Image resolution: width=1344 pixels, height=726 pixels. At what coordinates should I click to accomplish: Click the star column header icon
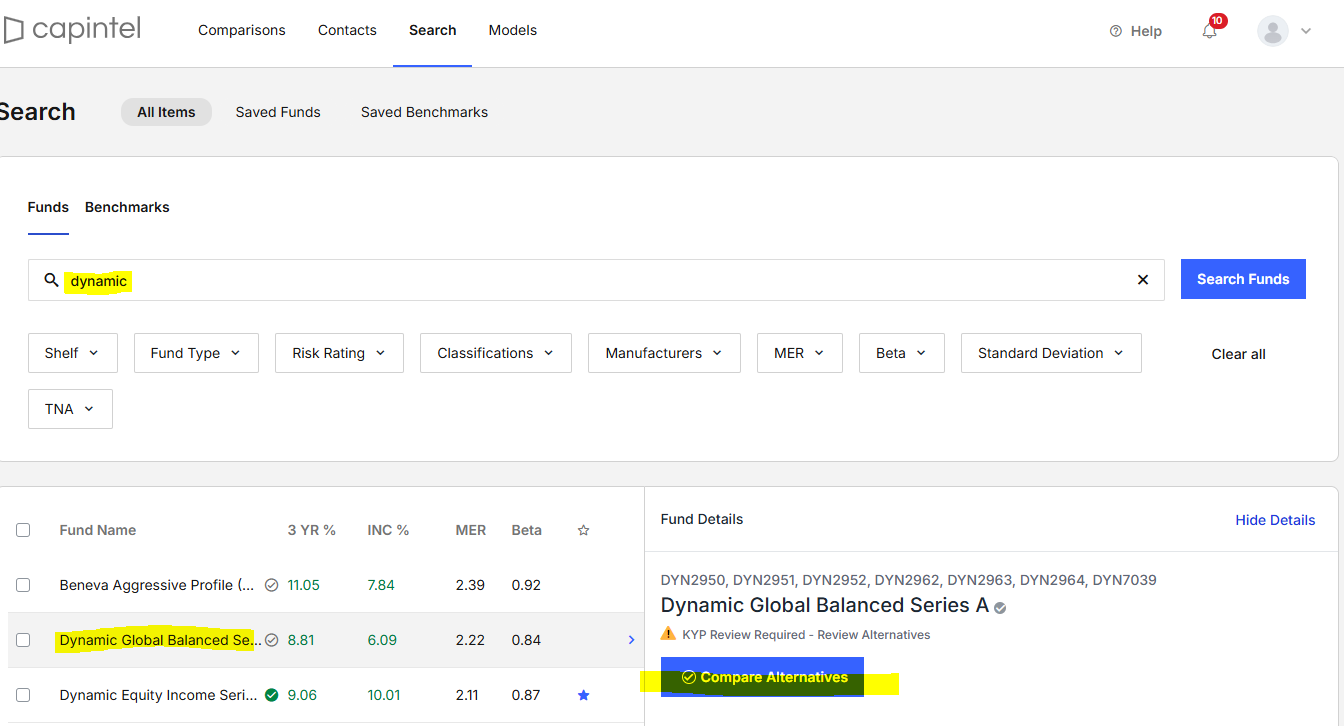point(584,530)
